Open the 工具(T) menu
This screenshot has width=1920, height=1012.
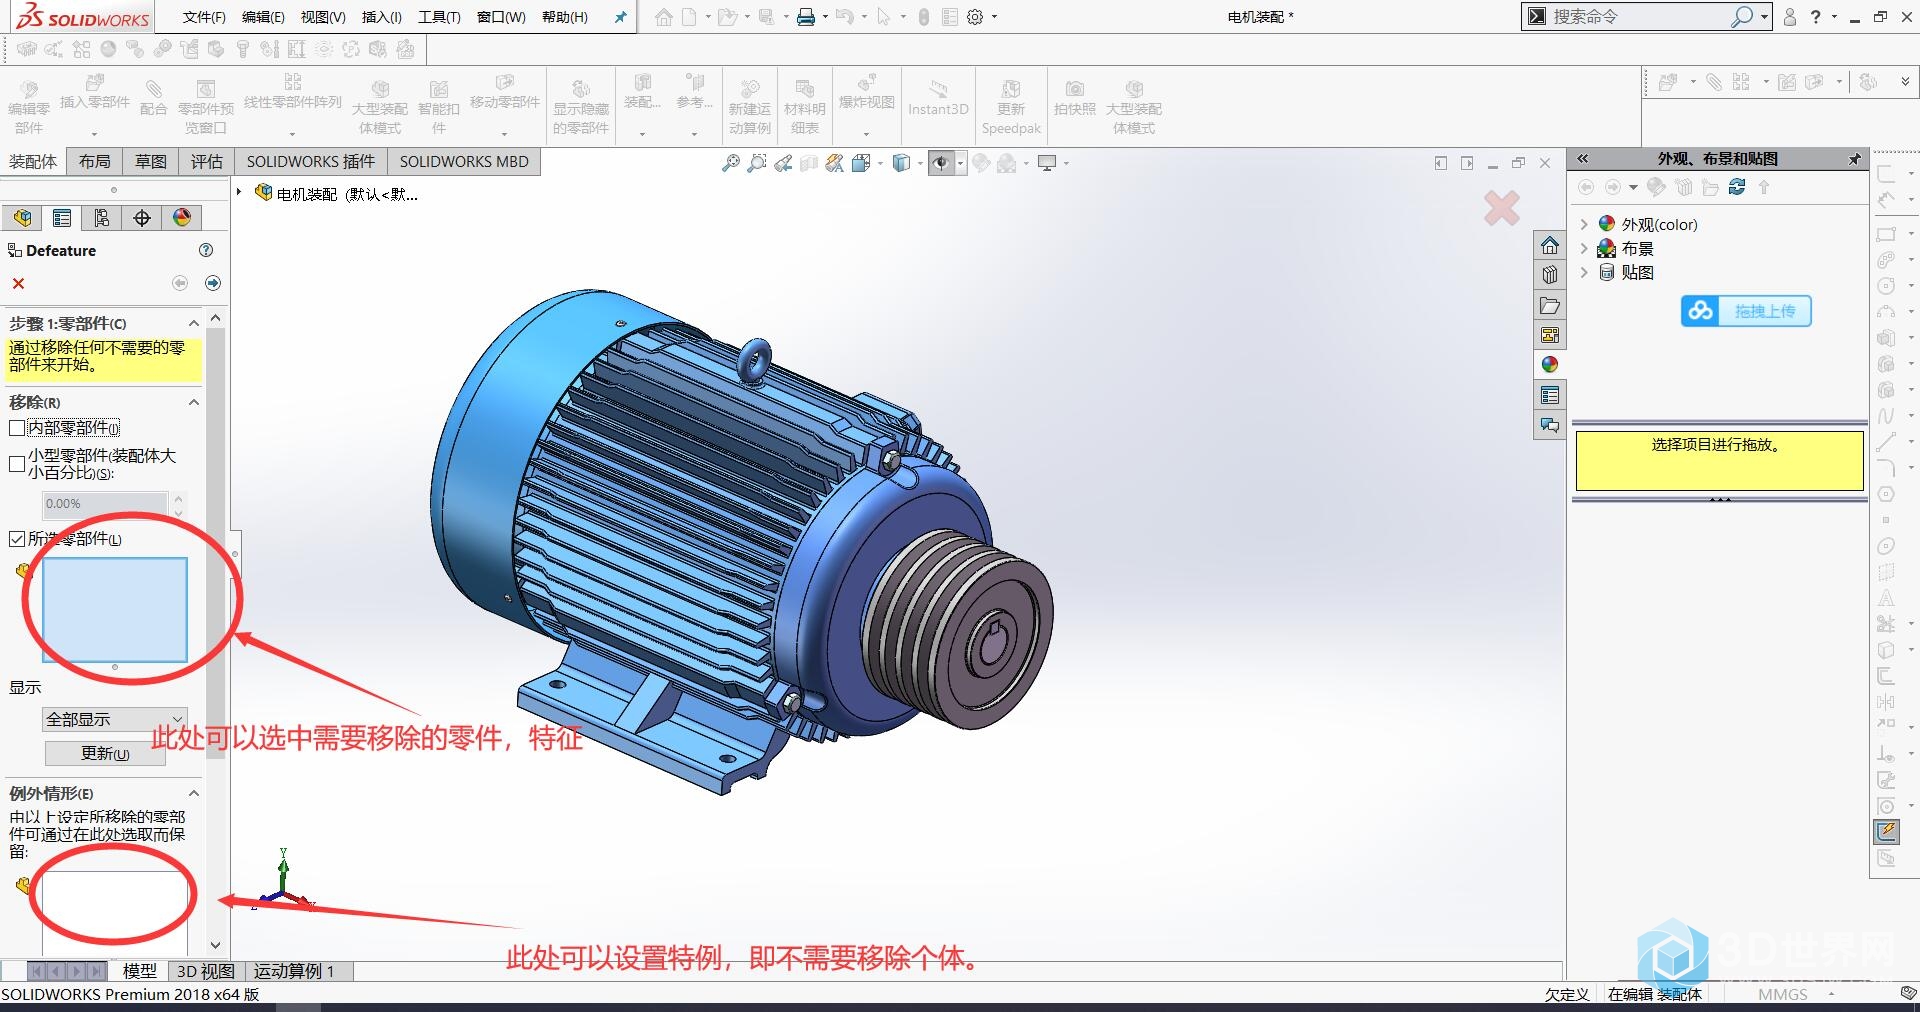[439, 17]
